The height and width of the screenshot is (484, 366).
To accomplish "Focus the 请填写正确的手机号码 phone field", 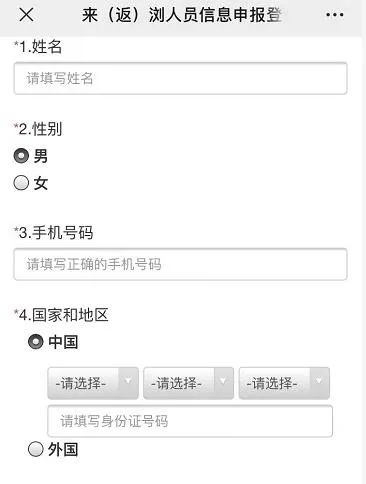I will [x=180, y=264].
